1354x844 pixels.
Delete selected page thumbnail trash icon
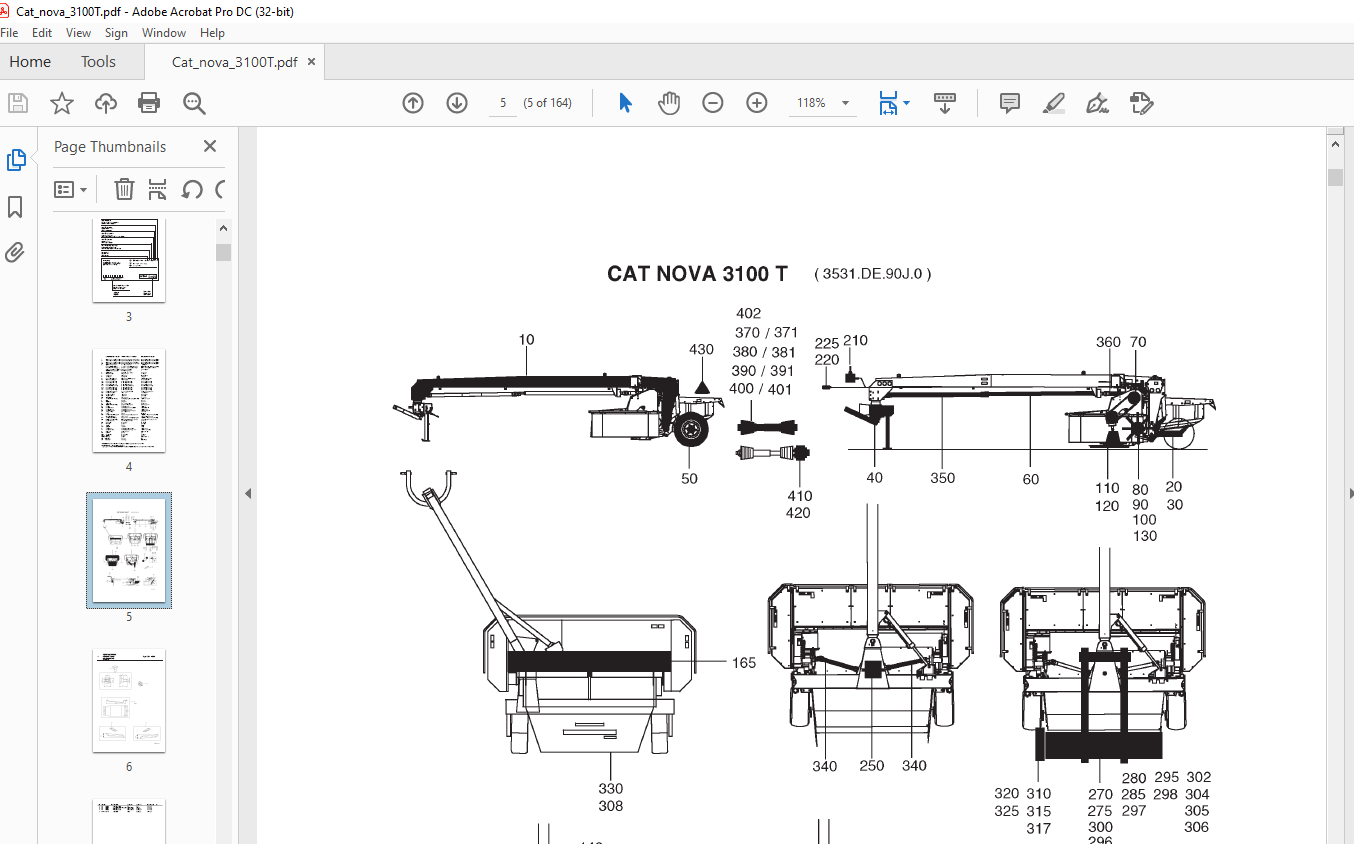click(x=124, y=189)
